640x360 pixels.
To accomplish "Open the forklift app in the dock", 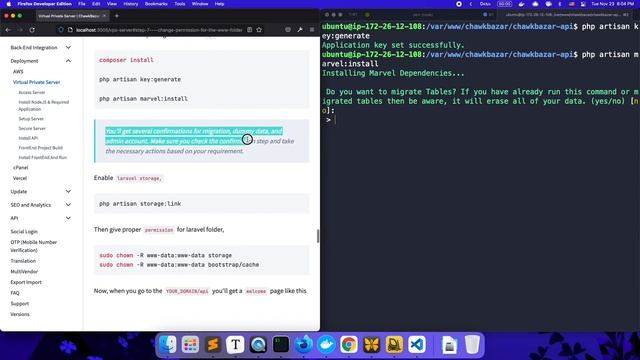I will 394,344.
